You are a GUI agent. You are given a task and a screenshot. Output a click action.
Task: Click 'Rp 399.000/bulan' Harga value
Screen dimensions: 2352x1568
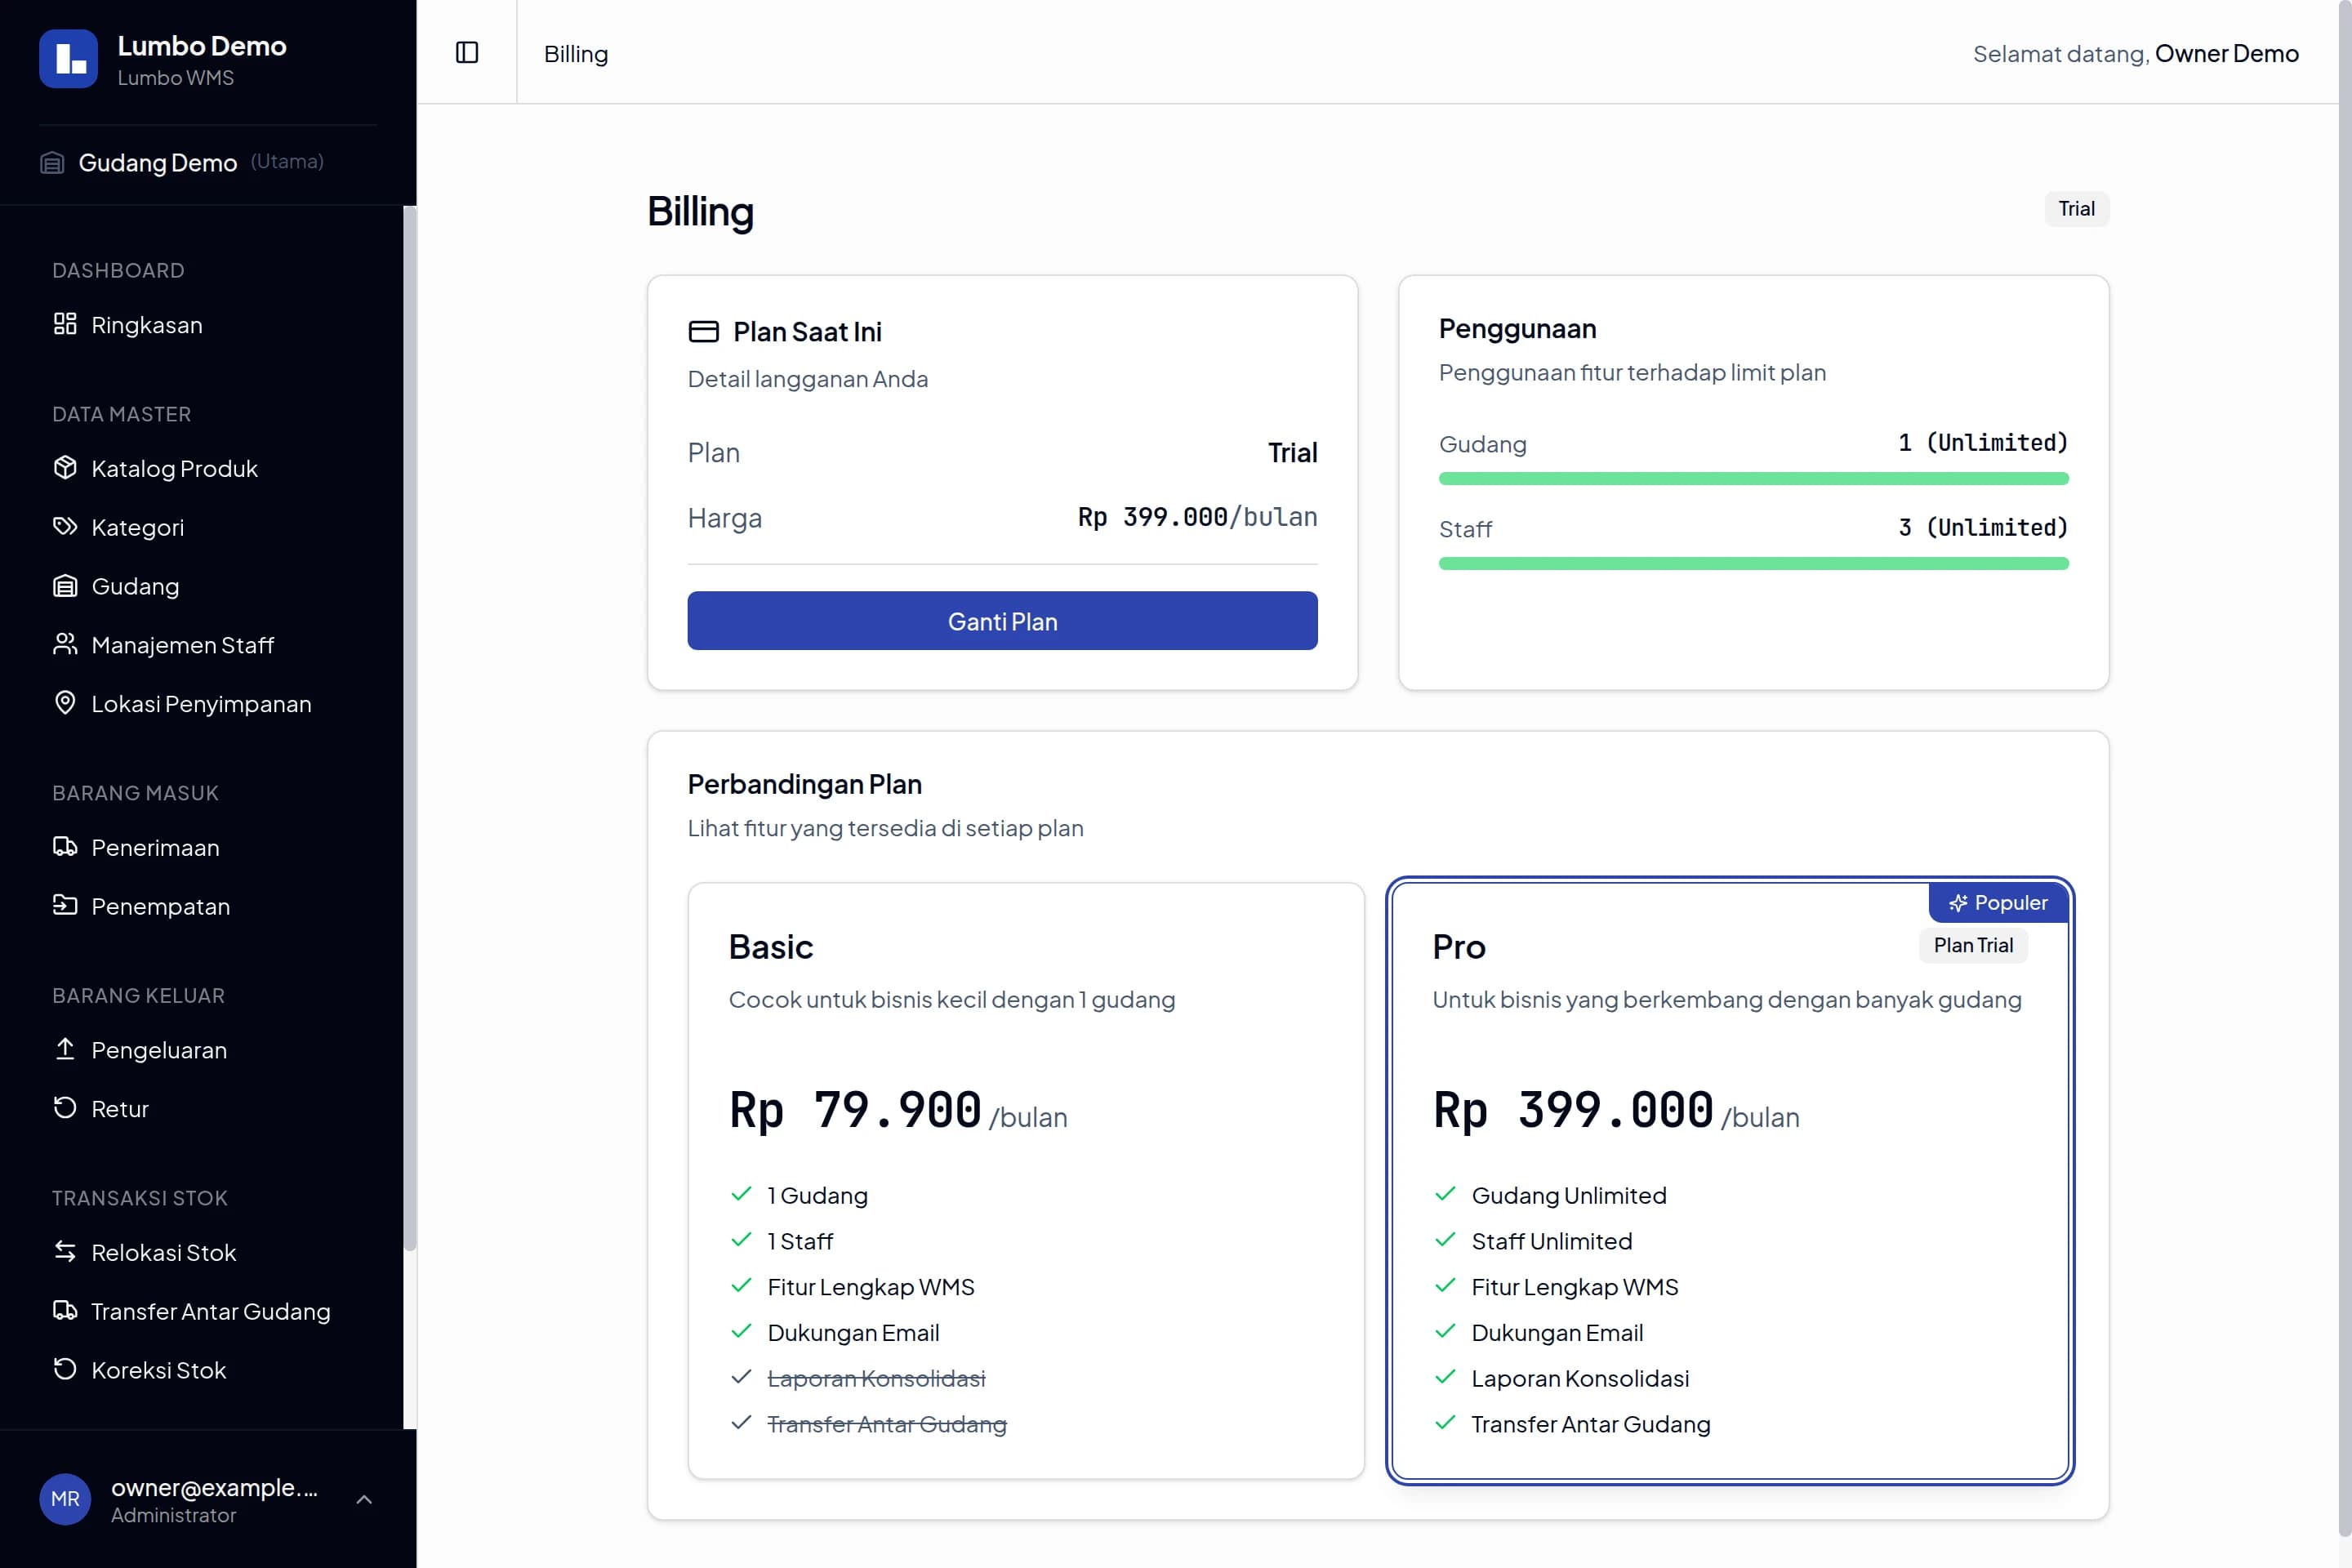pos(1197,517)
